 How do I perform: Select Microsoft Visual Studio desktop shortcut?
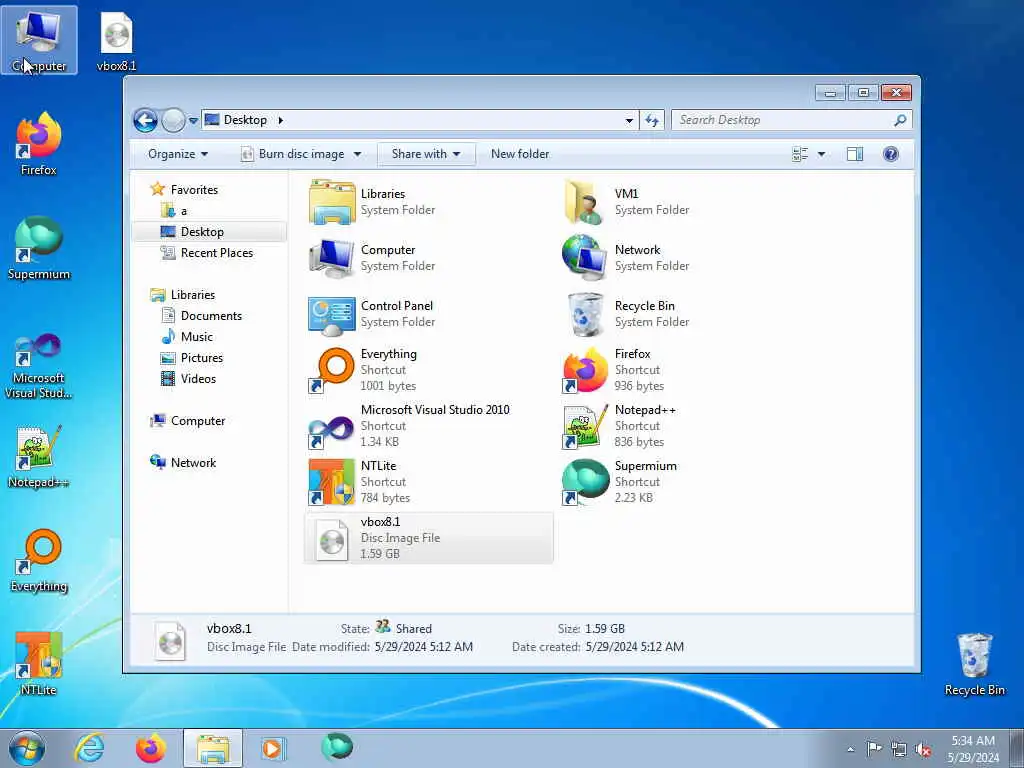tap(39, 366)
